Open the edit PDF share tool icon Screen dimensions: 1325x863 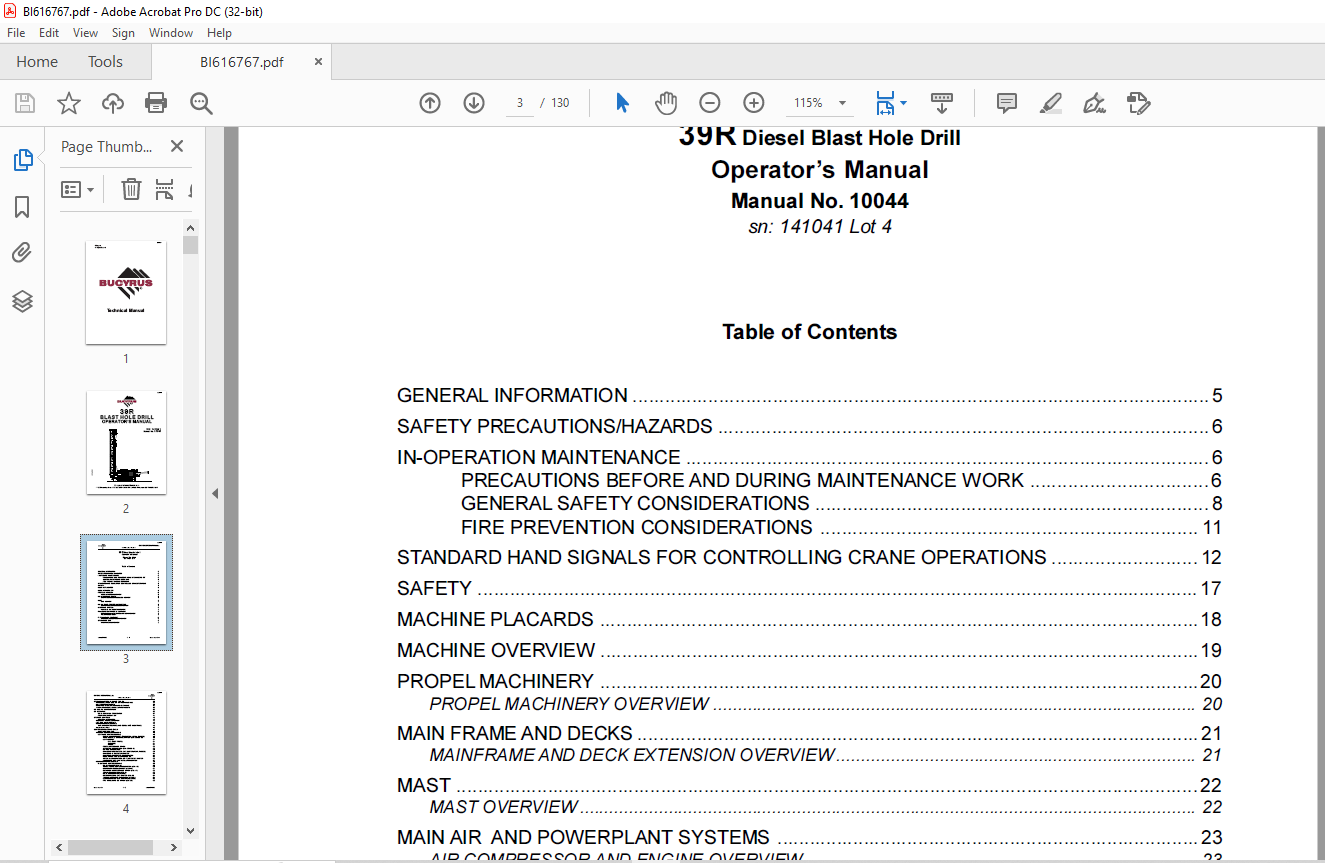1138,103
